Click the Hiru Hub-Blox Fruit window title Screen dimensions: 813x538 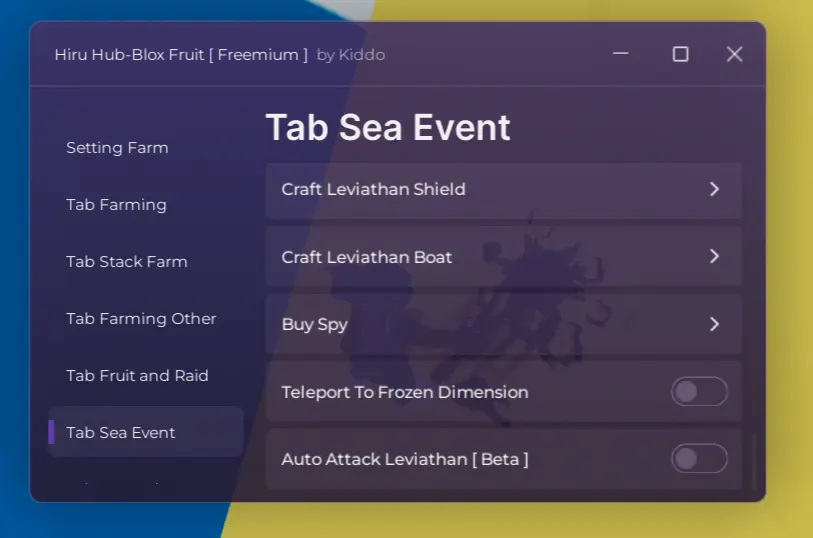[181, 55]
